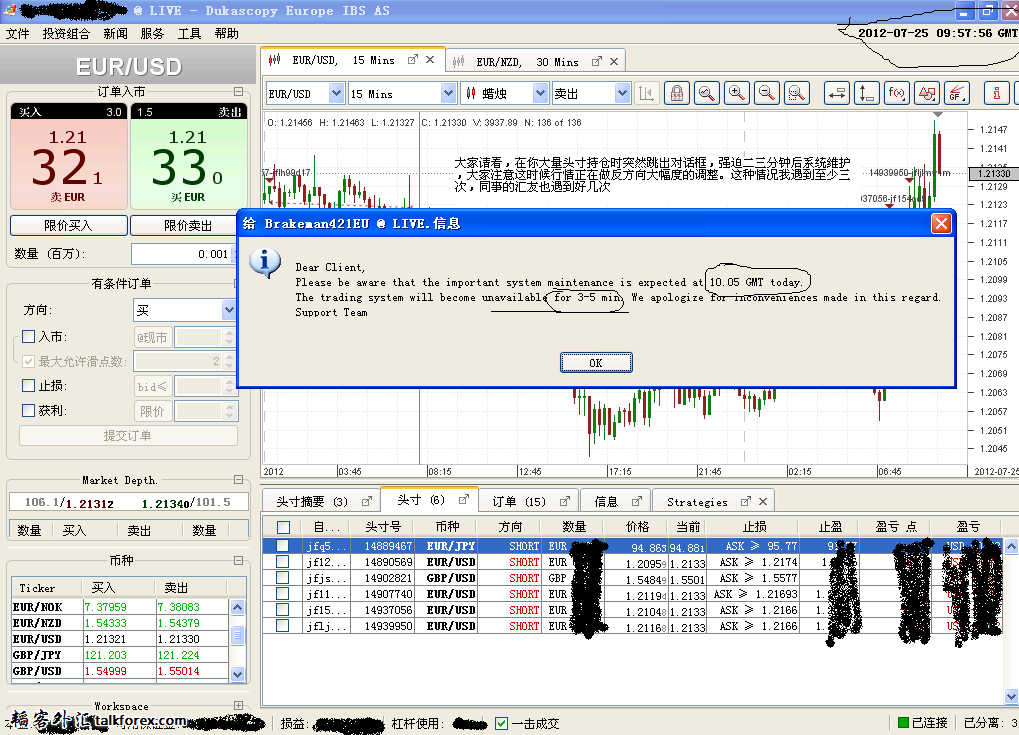Toggle the 一击成交 checkbox
The width and height of the screenshot is (1019, 735).
tap(501, 723)
